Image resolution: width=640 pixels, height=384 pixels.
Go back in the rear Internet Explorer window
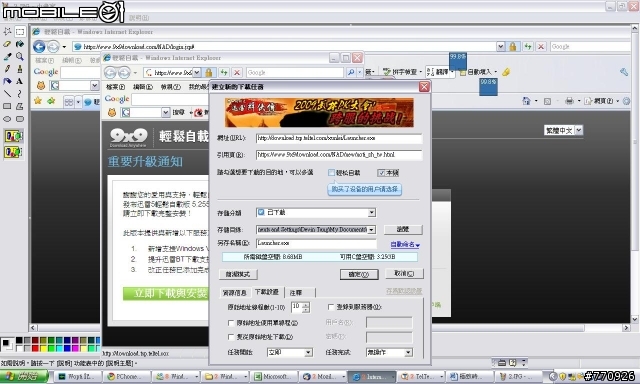tap(39, 47)
